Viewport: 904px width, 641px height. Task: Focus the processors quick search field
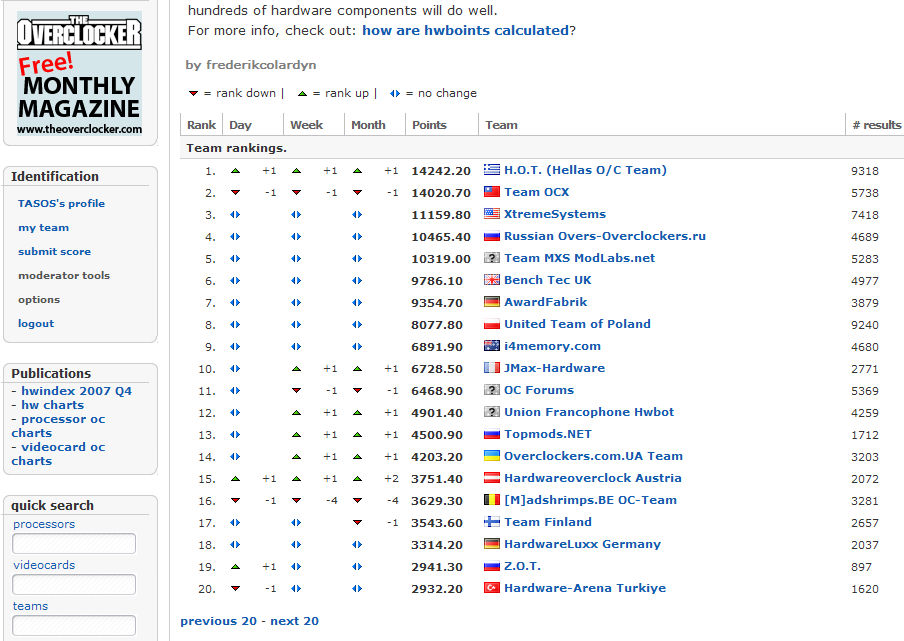[74, 544]
